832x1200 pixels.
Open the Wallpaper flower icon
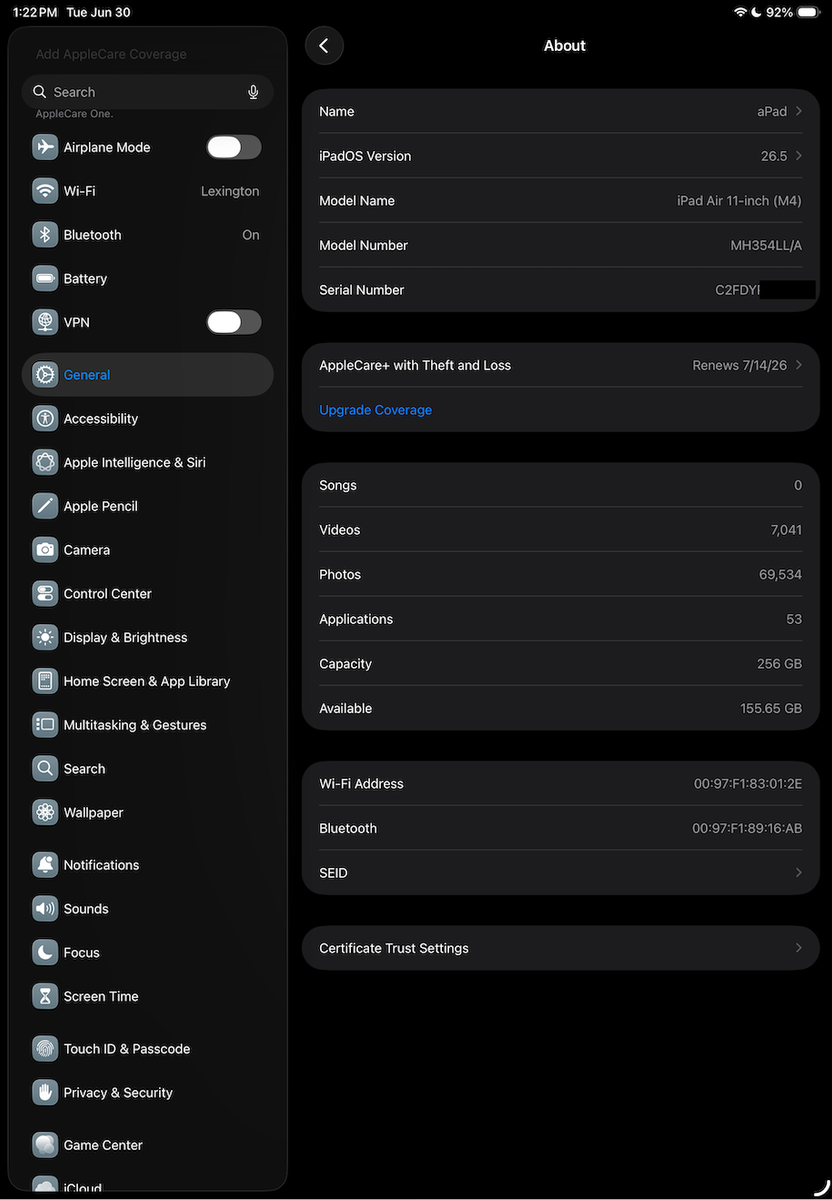tap(45, 813)
